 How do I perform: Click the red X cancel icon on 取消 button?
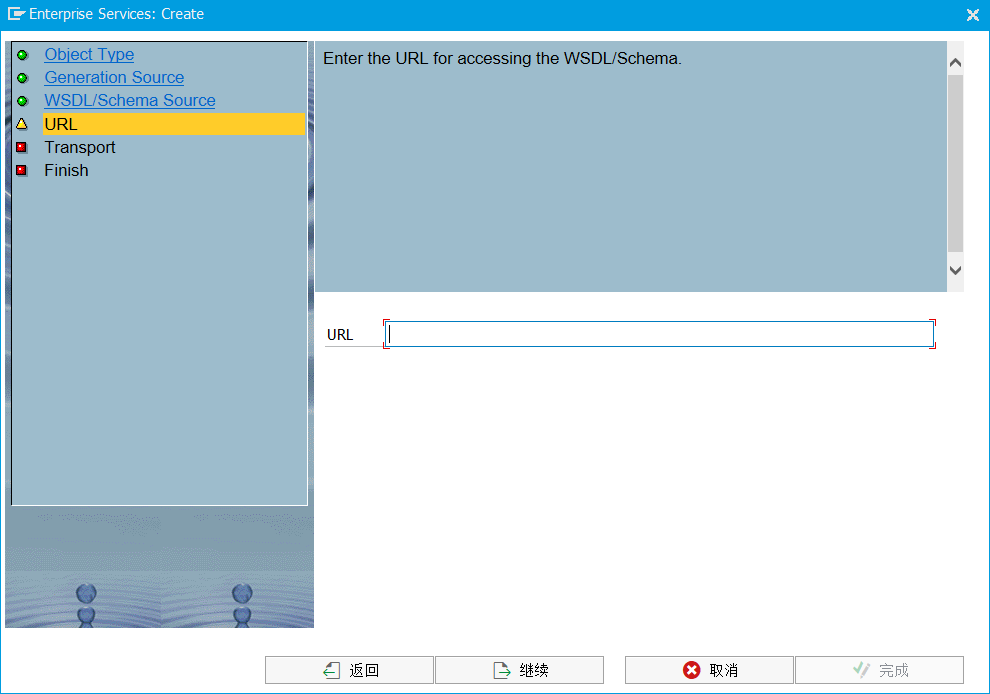(689, 670)
